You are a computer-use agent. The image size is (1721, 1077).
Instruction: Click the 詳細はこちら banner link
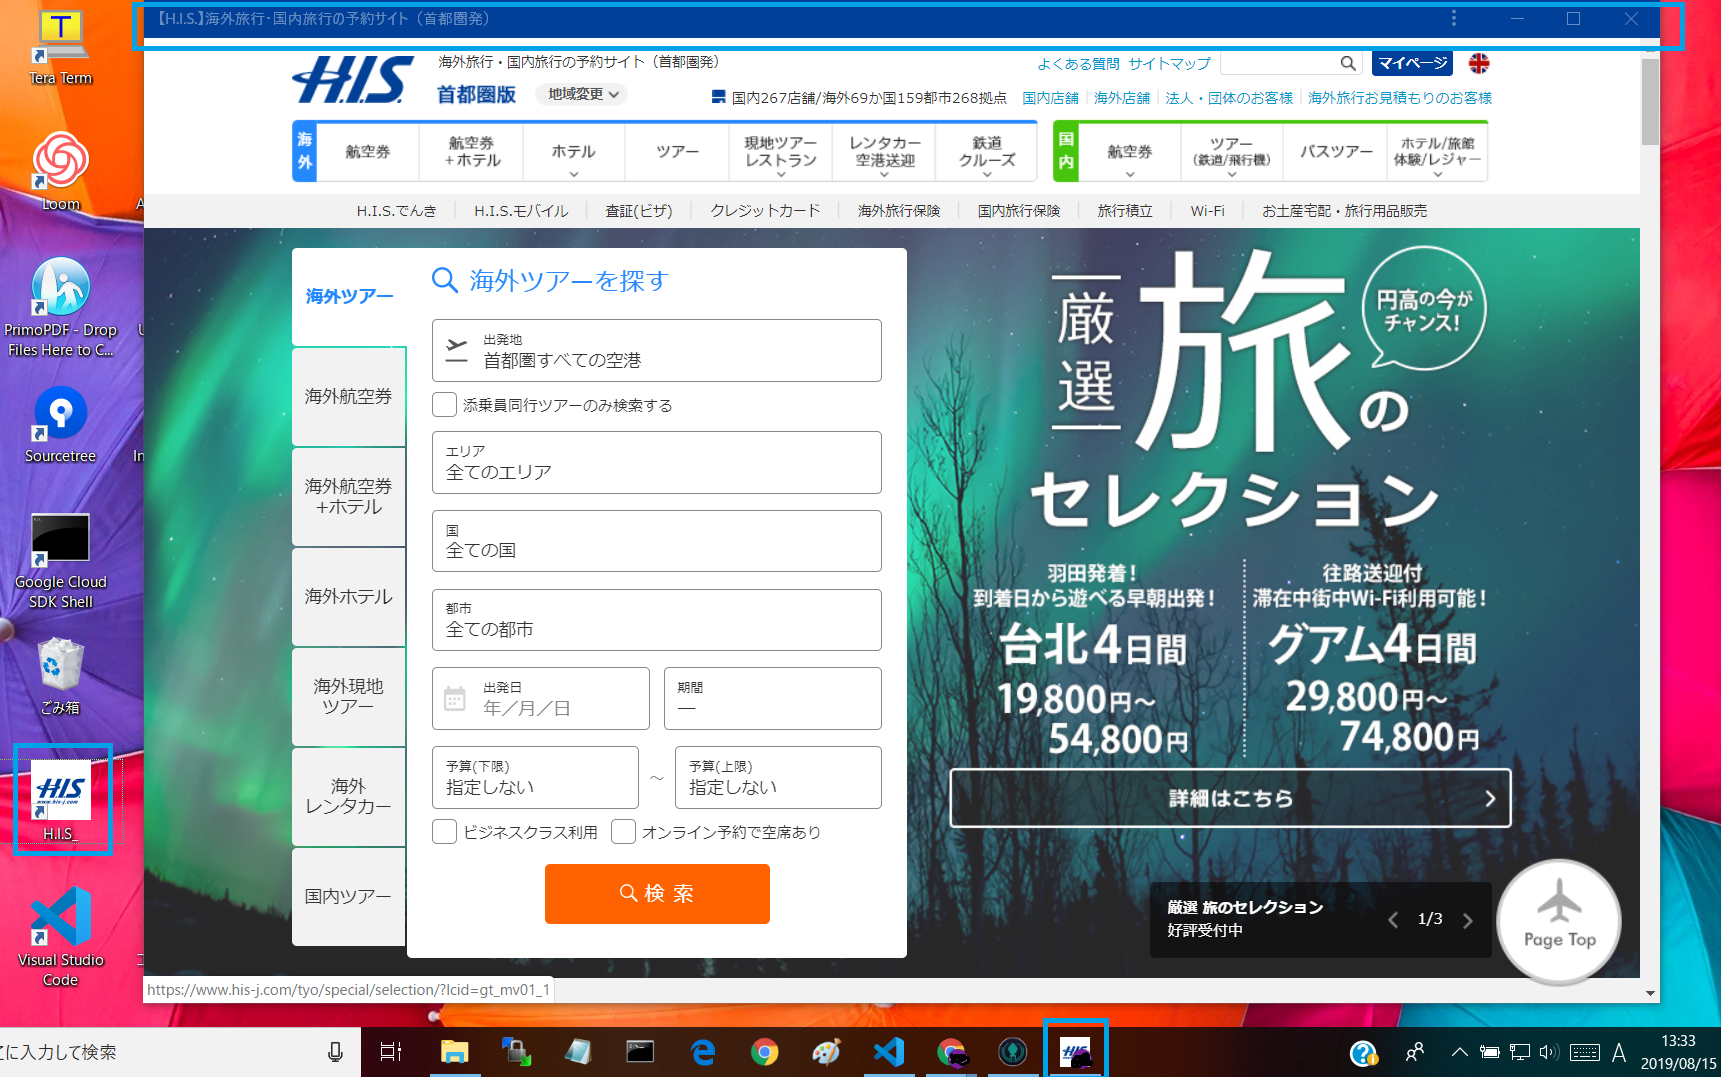coord(1229,798)
